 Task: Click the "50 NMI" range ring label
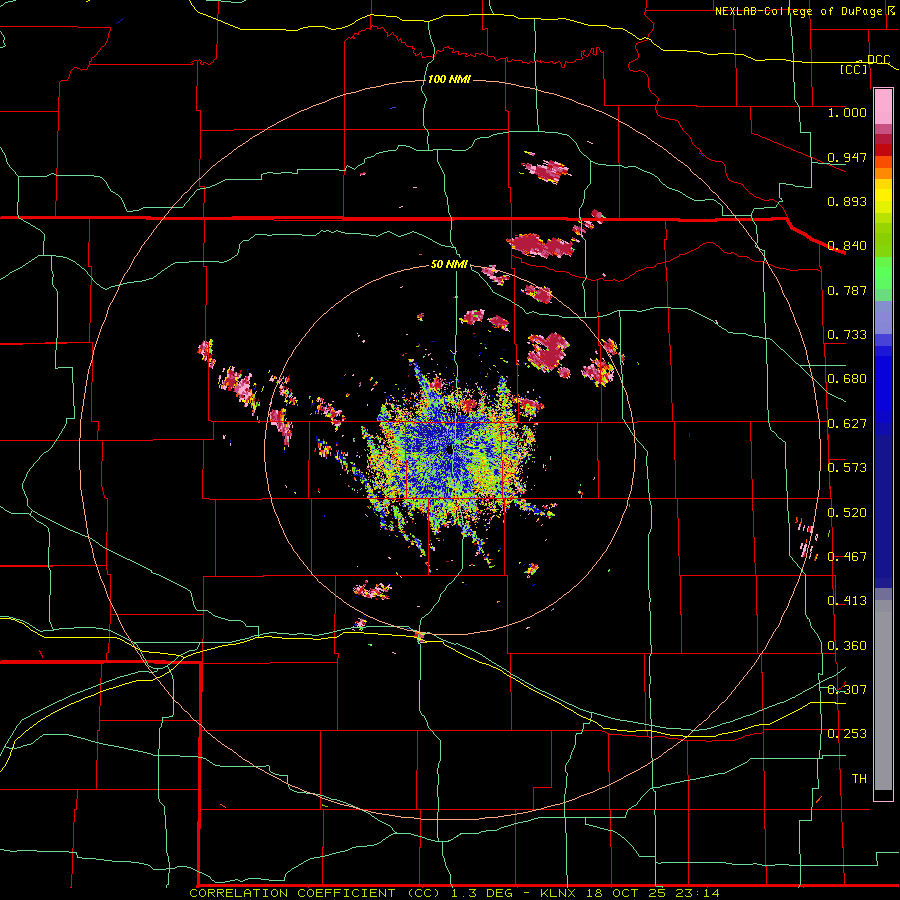coord(449,264)
